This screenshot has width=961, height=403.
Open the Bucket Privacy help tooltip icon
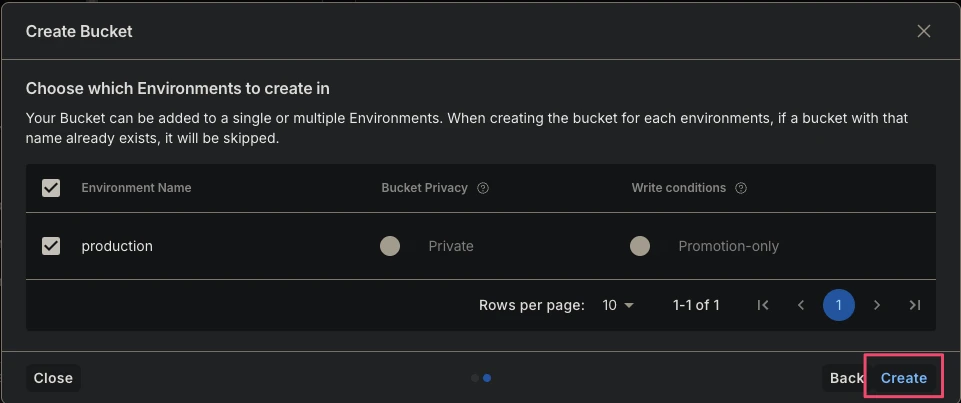click(483, 188)
